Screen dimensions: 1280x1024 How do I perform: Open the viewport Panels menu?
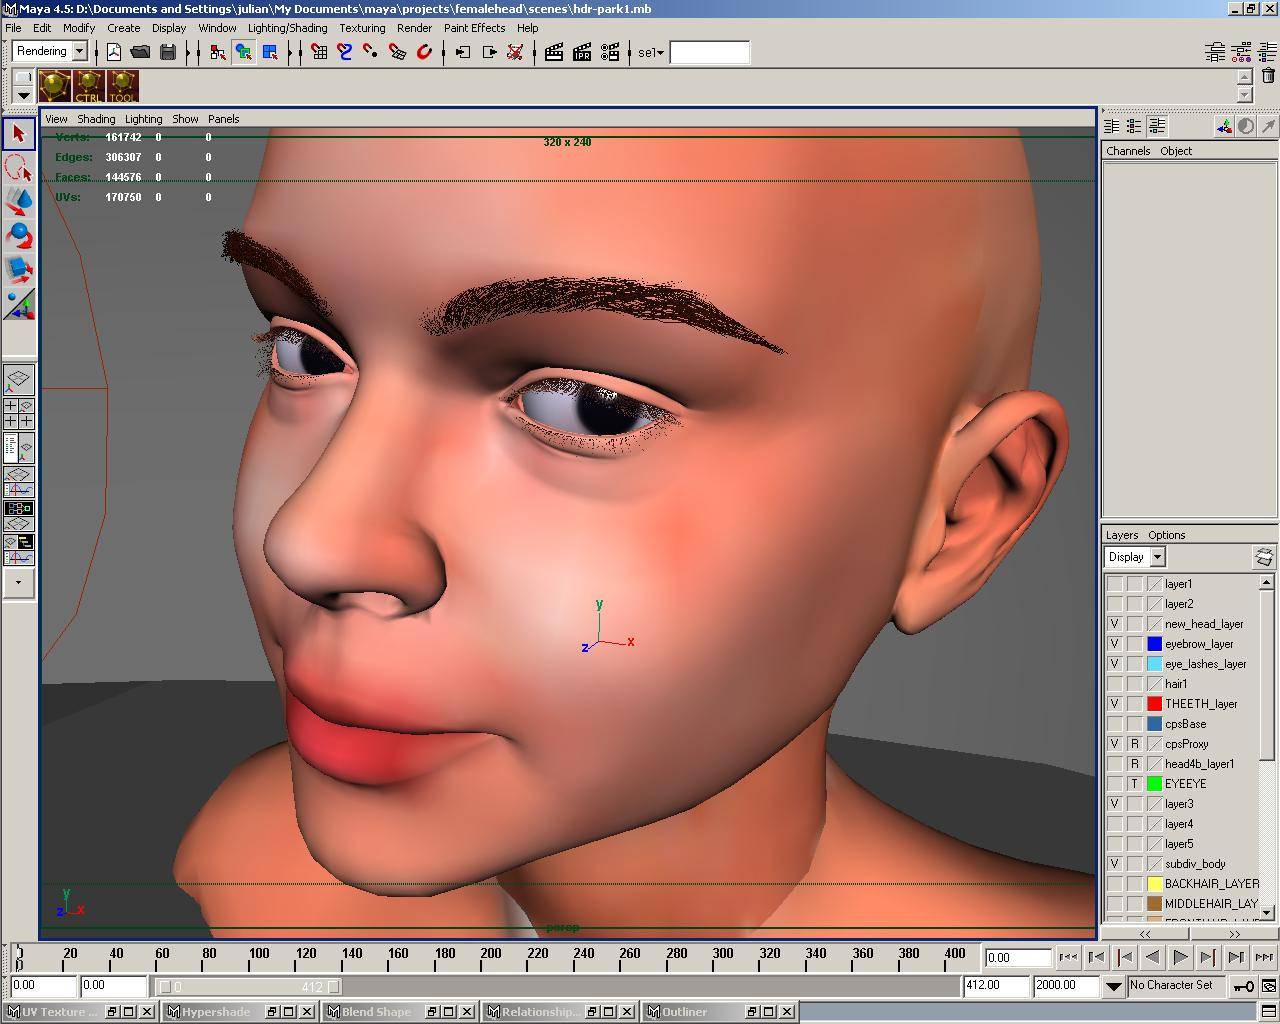pos(223,119)
